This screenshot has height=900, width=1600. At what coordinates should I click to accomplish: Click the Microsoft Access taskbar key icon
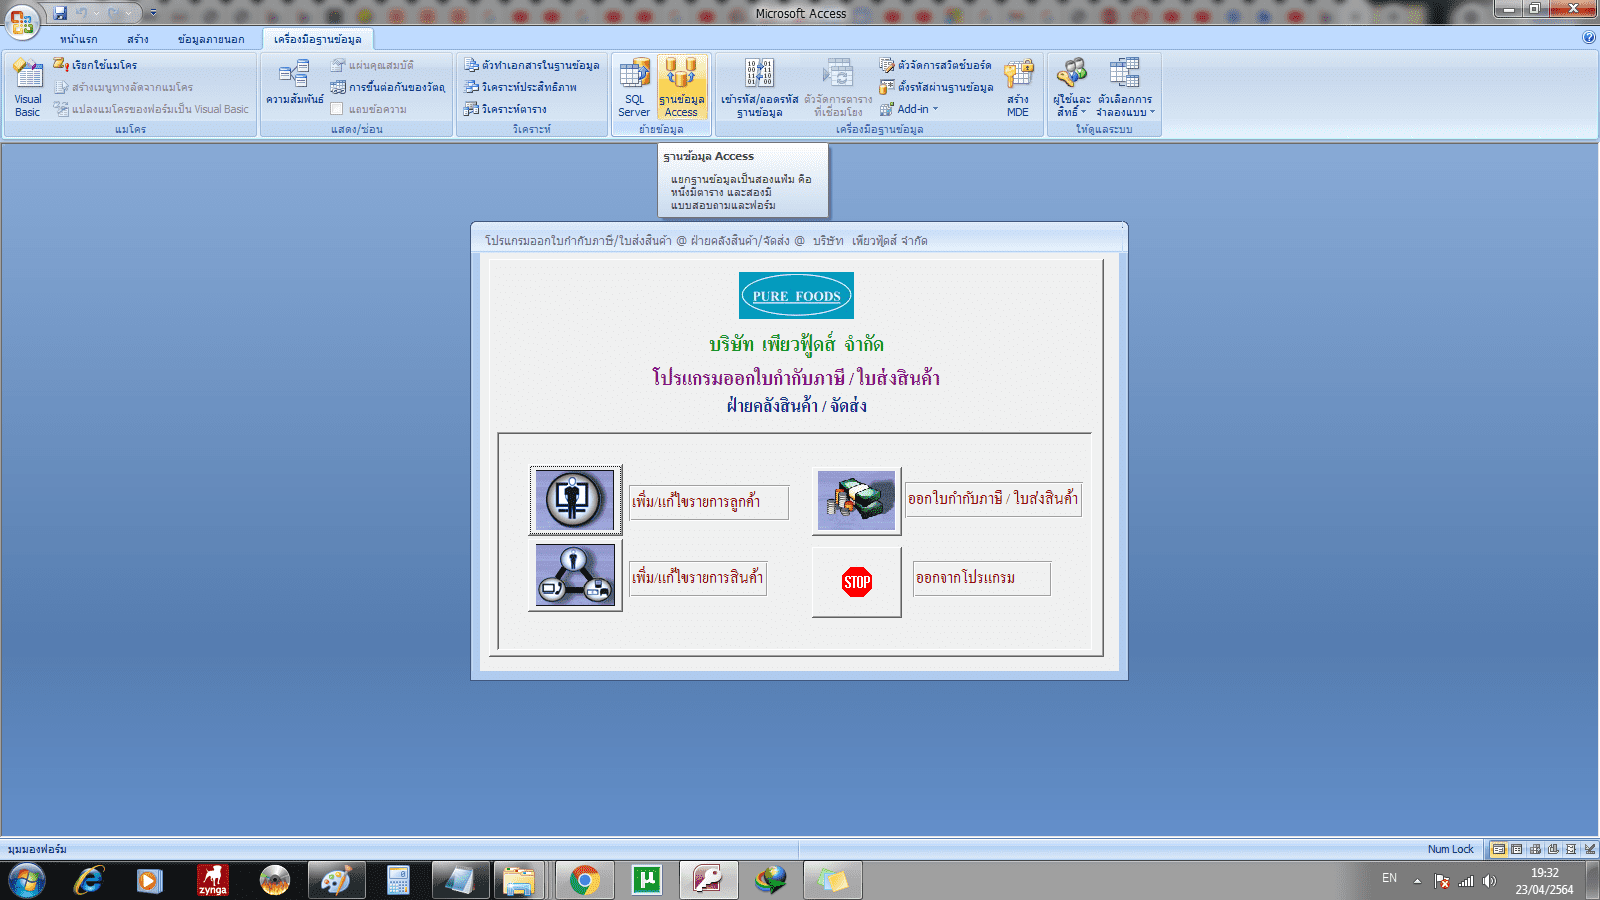pos(709,881)
